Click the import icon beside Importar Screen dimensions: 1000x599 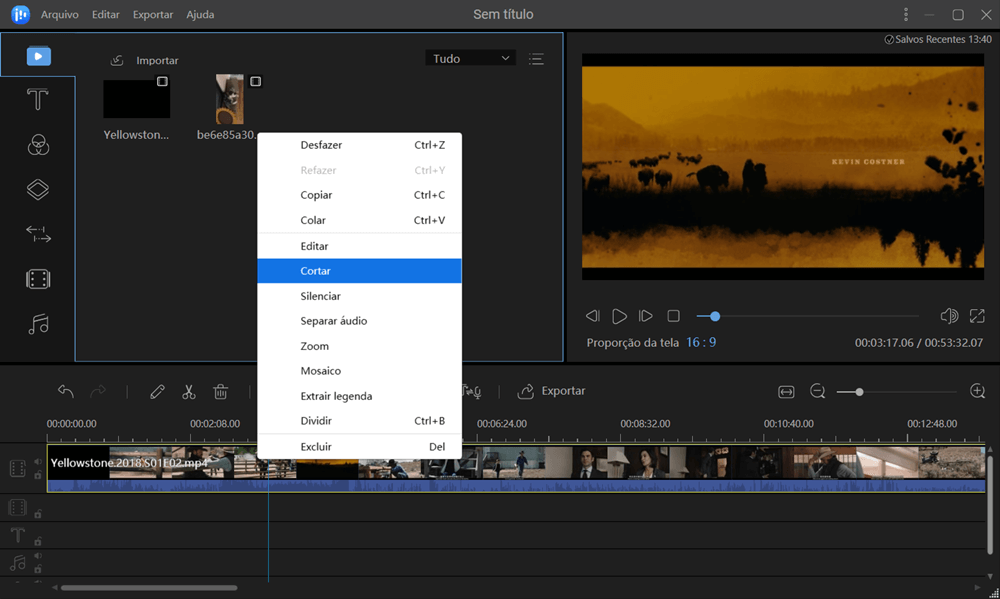tap(117, 61)
